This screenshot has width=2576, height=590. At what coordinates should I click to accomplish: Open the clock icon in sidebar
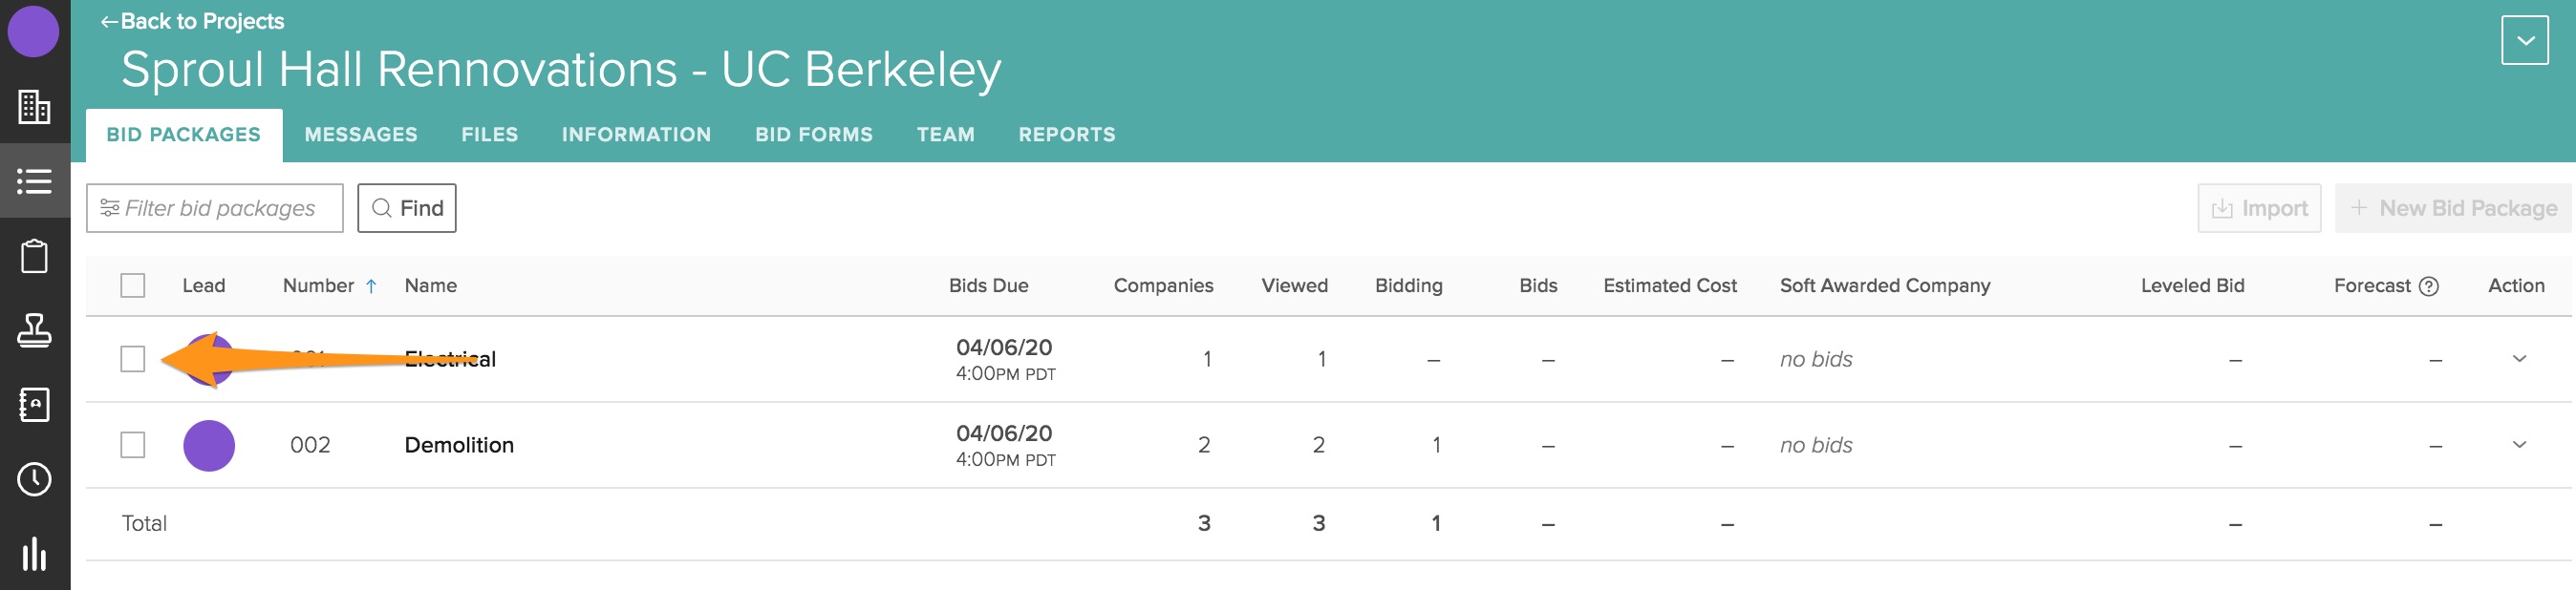(x=34, y=479)
